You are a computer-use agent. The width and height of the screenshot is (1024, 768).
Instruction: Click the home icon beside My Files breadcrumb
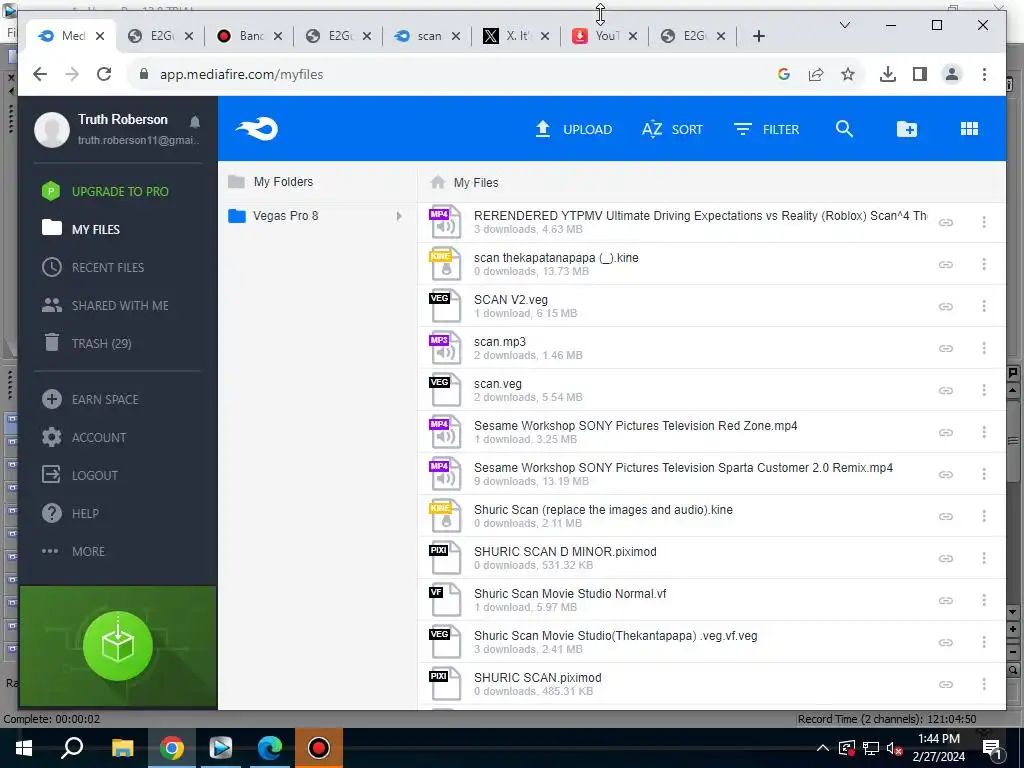pyautogui.click(x=438, y=182)
